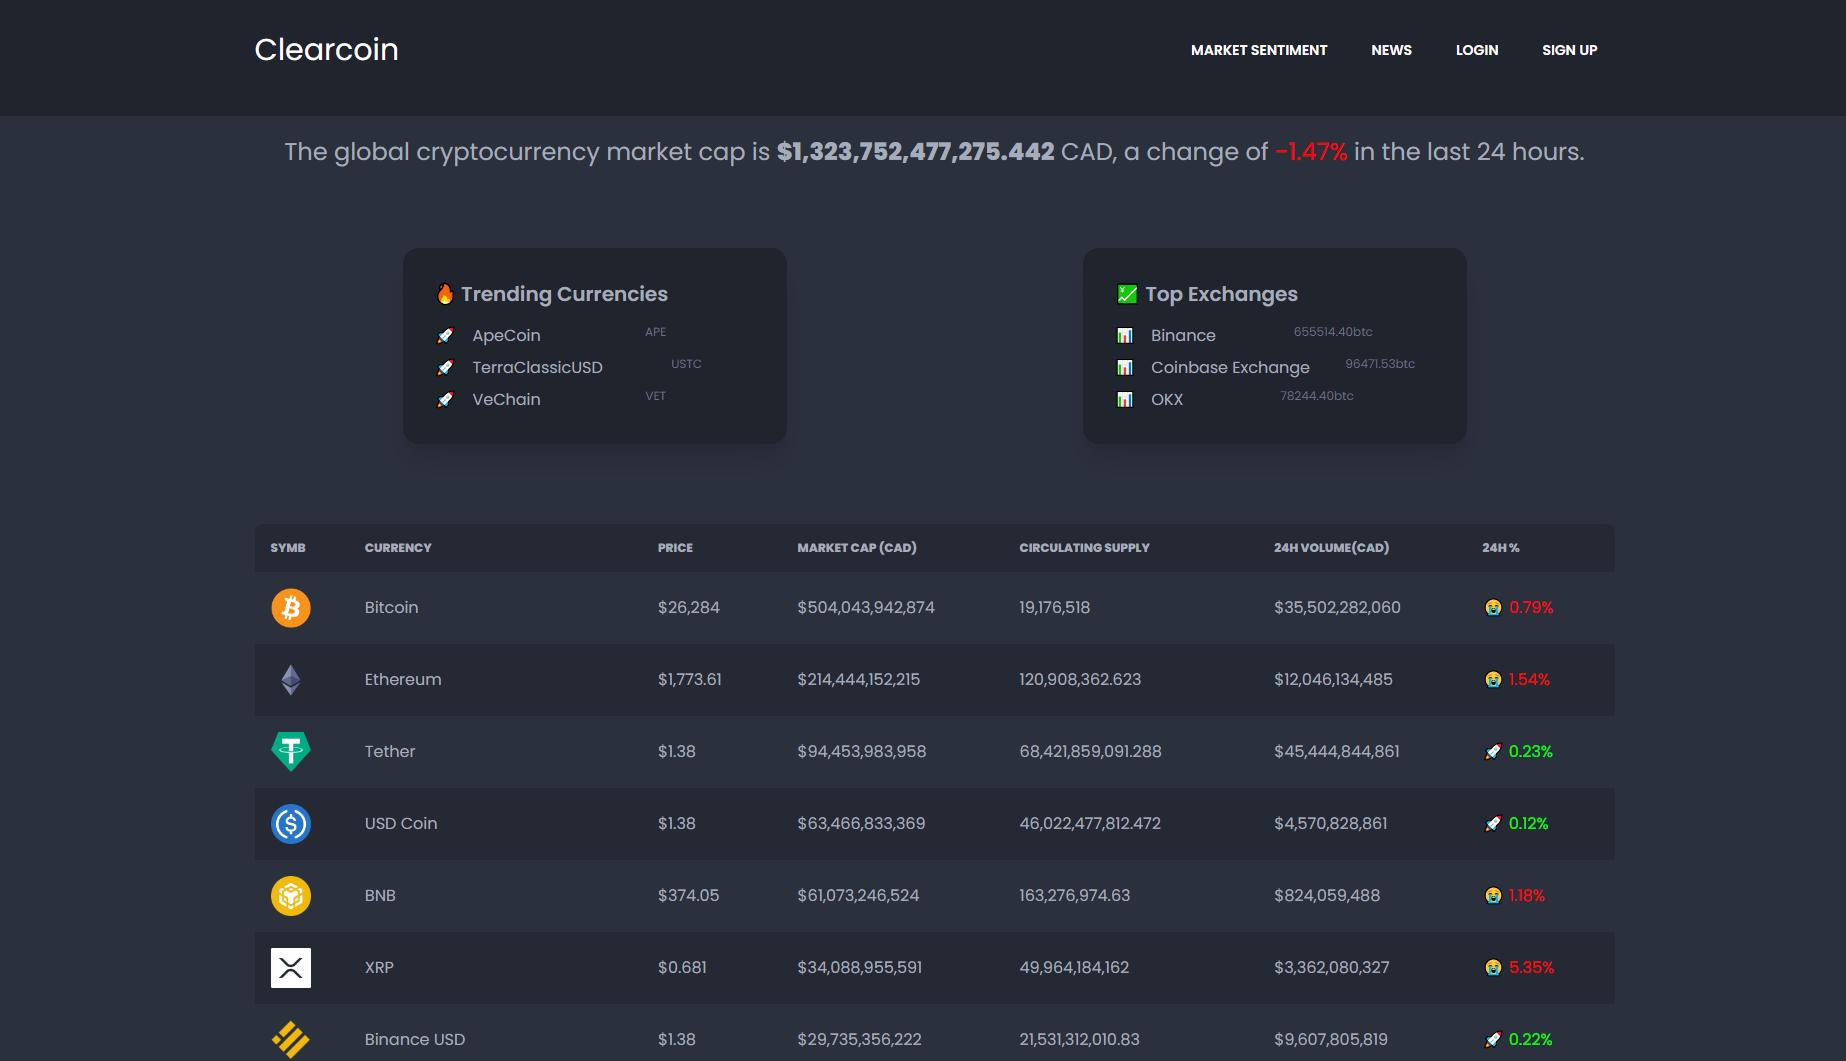Click the fire icon beside Trending Currencies
The image size is (1846, 1061).
446,293
